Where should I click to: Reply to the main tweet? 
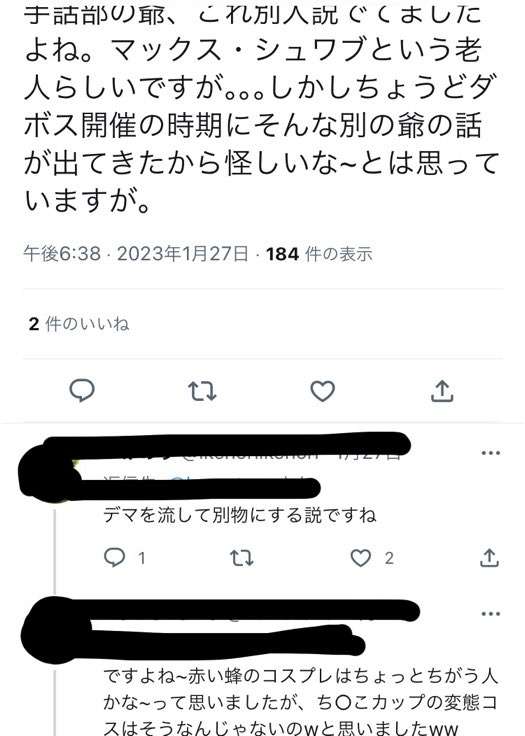tap(82, 391)
